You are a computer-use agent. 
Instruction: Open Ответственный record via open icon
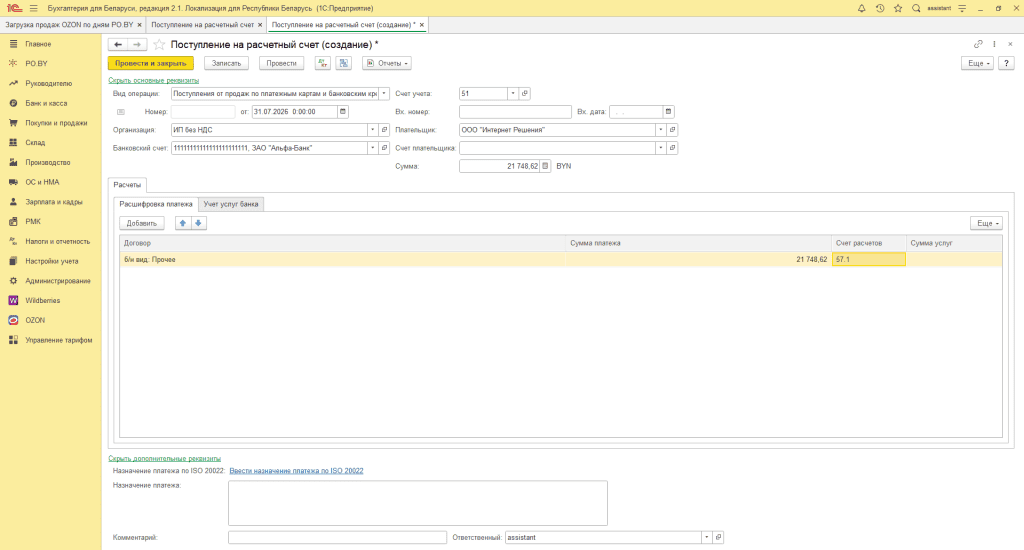(718, 538)
